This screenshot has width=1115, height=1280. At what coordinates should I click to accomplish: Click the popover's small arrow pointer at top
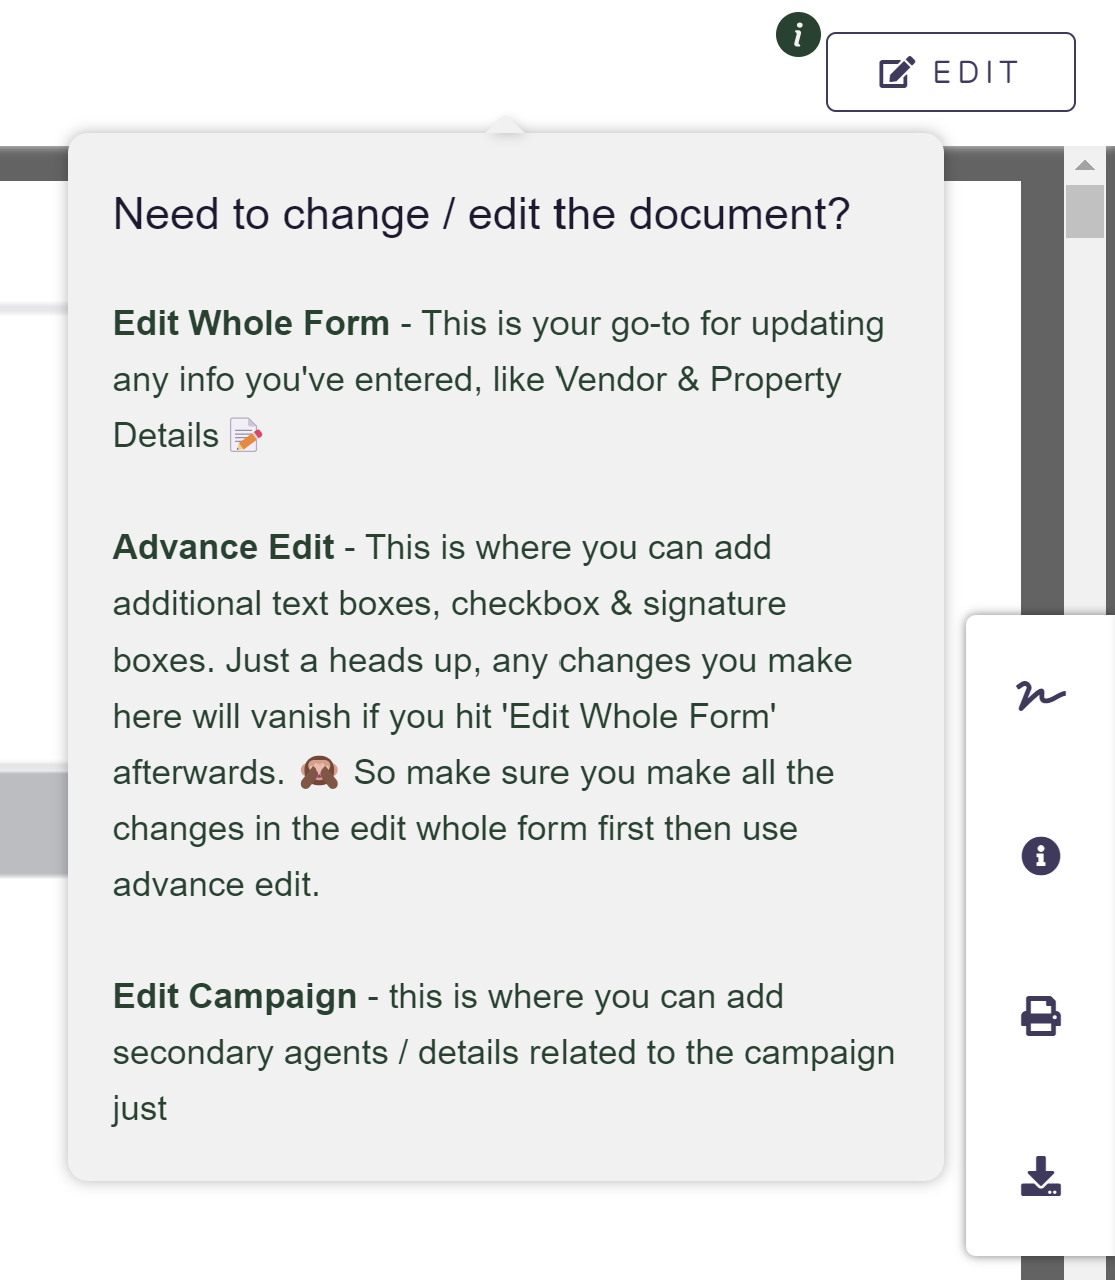(x=505, y=126)
